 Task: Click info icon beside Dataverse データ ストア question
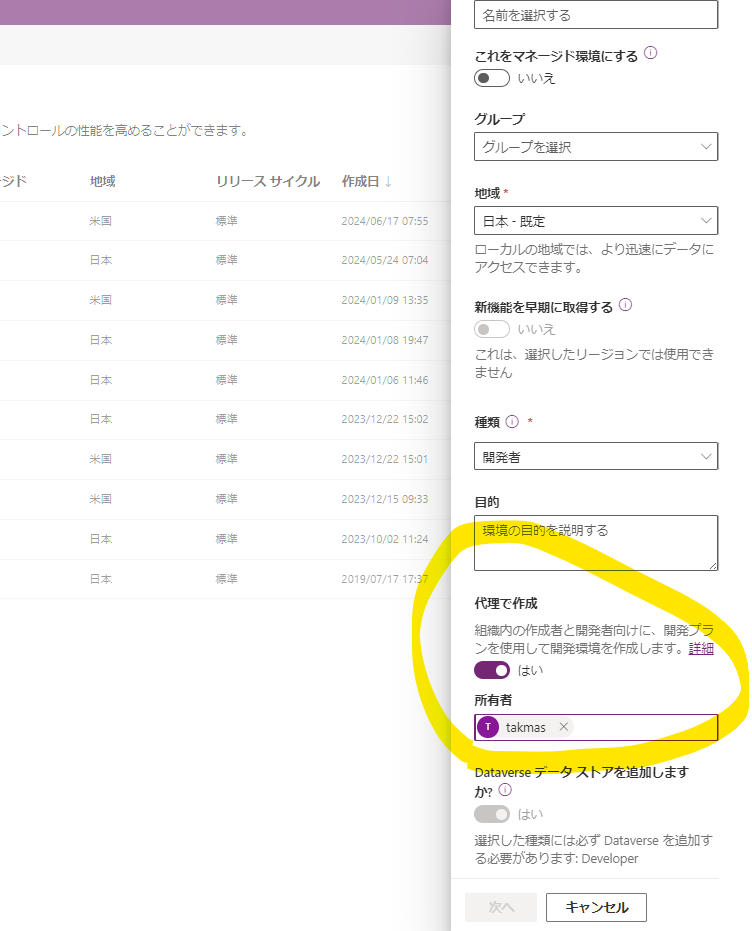(505, 790)
